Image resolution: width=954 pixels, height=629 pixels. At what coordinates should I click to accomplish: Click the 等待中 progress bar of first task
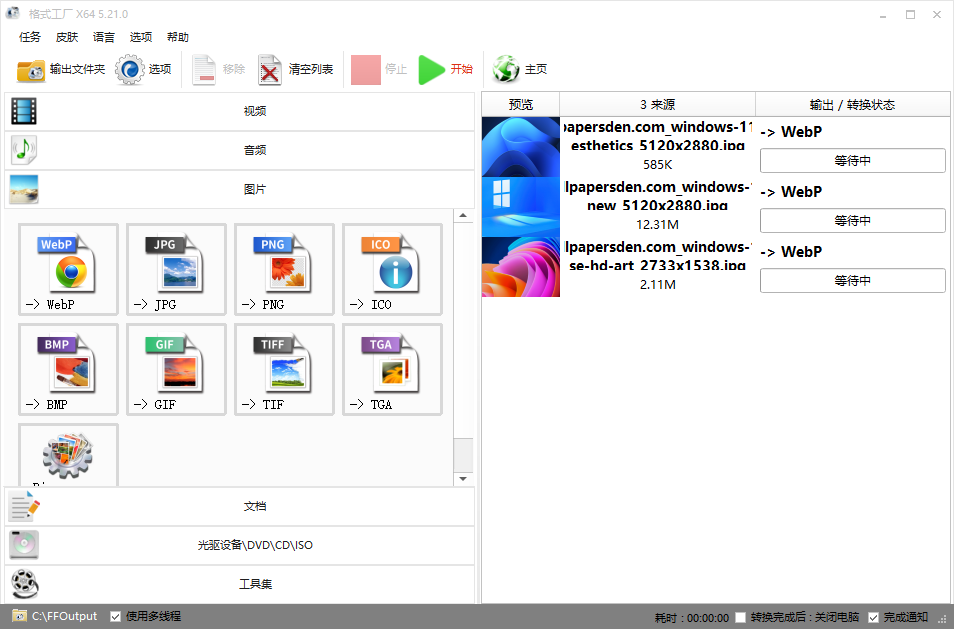tap(852, 160)
